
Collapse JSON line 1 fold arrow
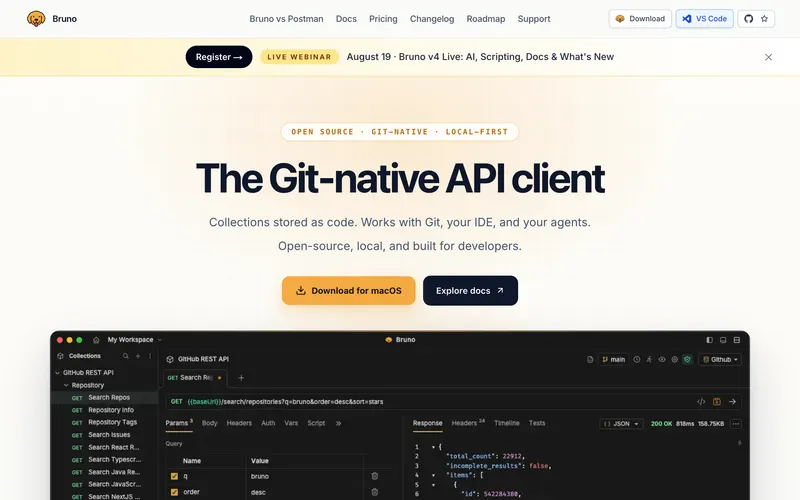433,447
